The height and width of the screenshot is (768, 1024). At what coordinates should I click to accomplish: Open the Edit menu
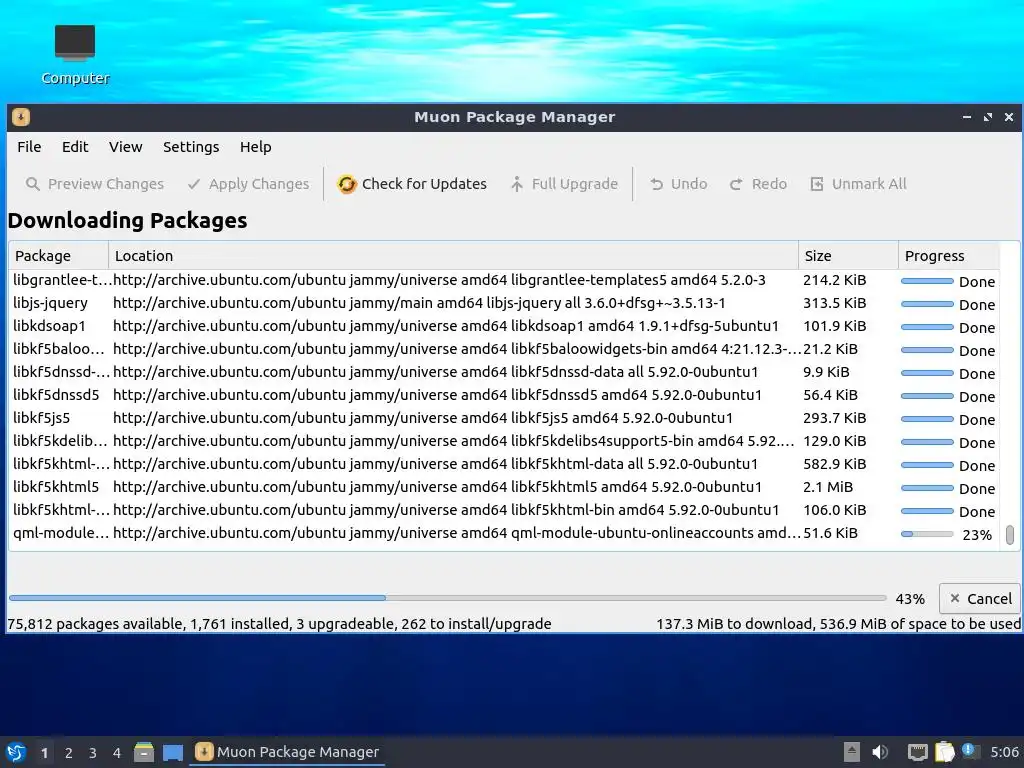click(x=75, y=147)
